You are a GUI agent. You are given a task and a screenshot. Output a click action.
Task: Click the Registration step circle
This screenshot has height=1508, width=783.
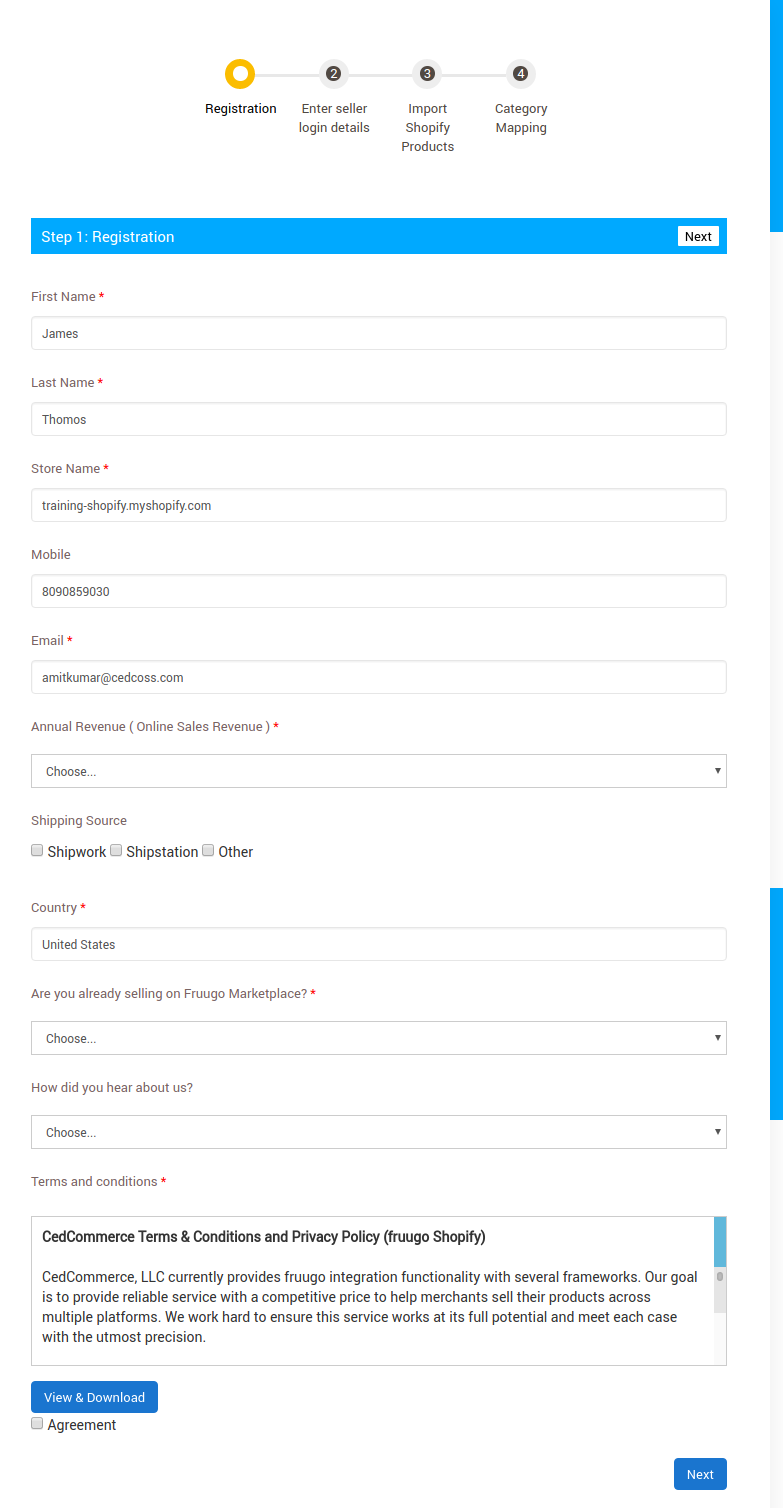coord(240,74)
